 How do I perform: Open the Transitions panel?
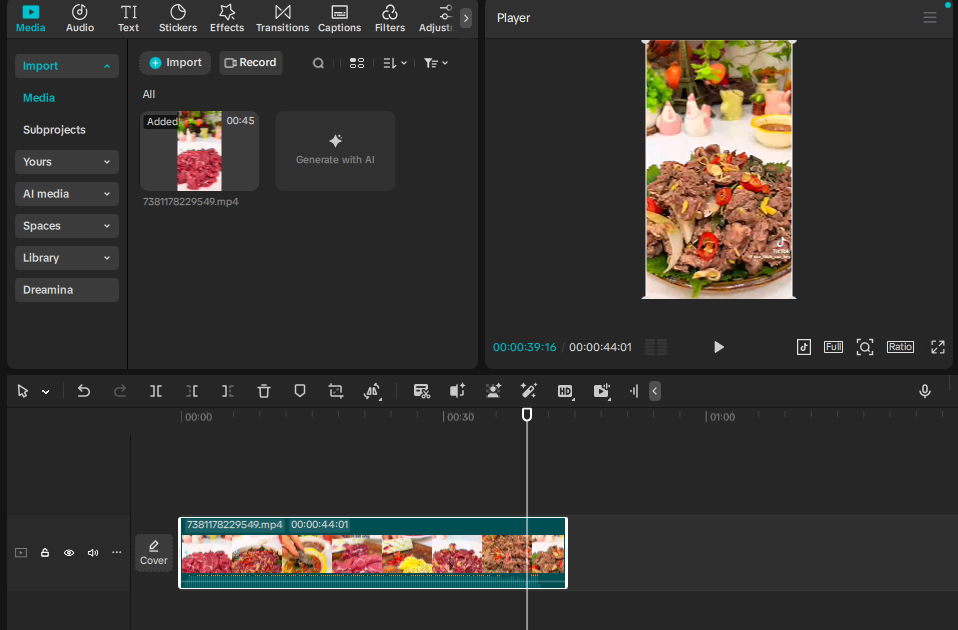(x=282, y=18)
